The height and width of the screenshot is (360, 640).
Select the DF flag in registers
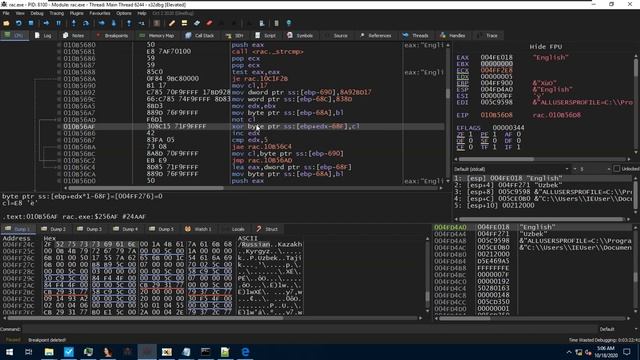509,140
